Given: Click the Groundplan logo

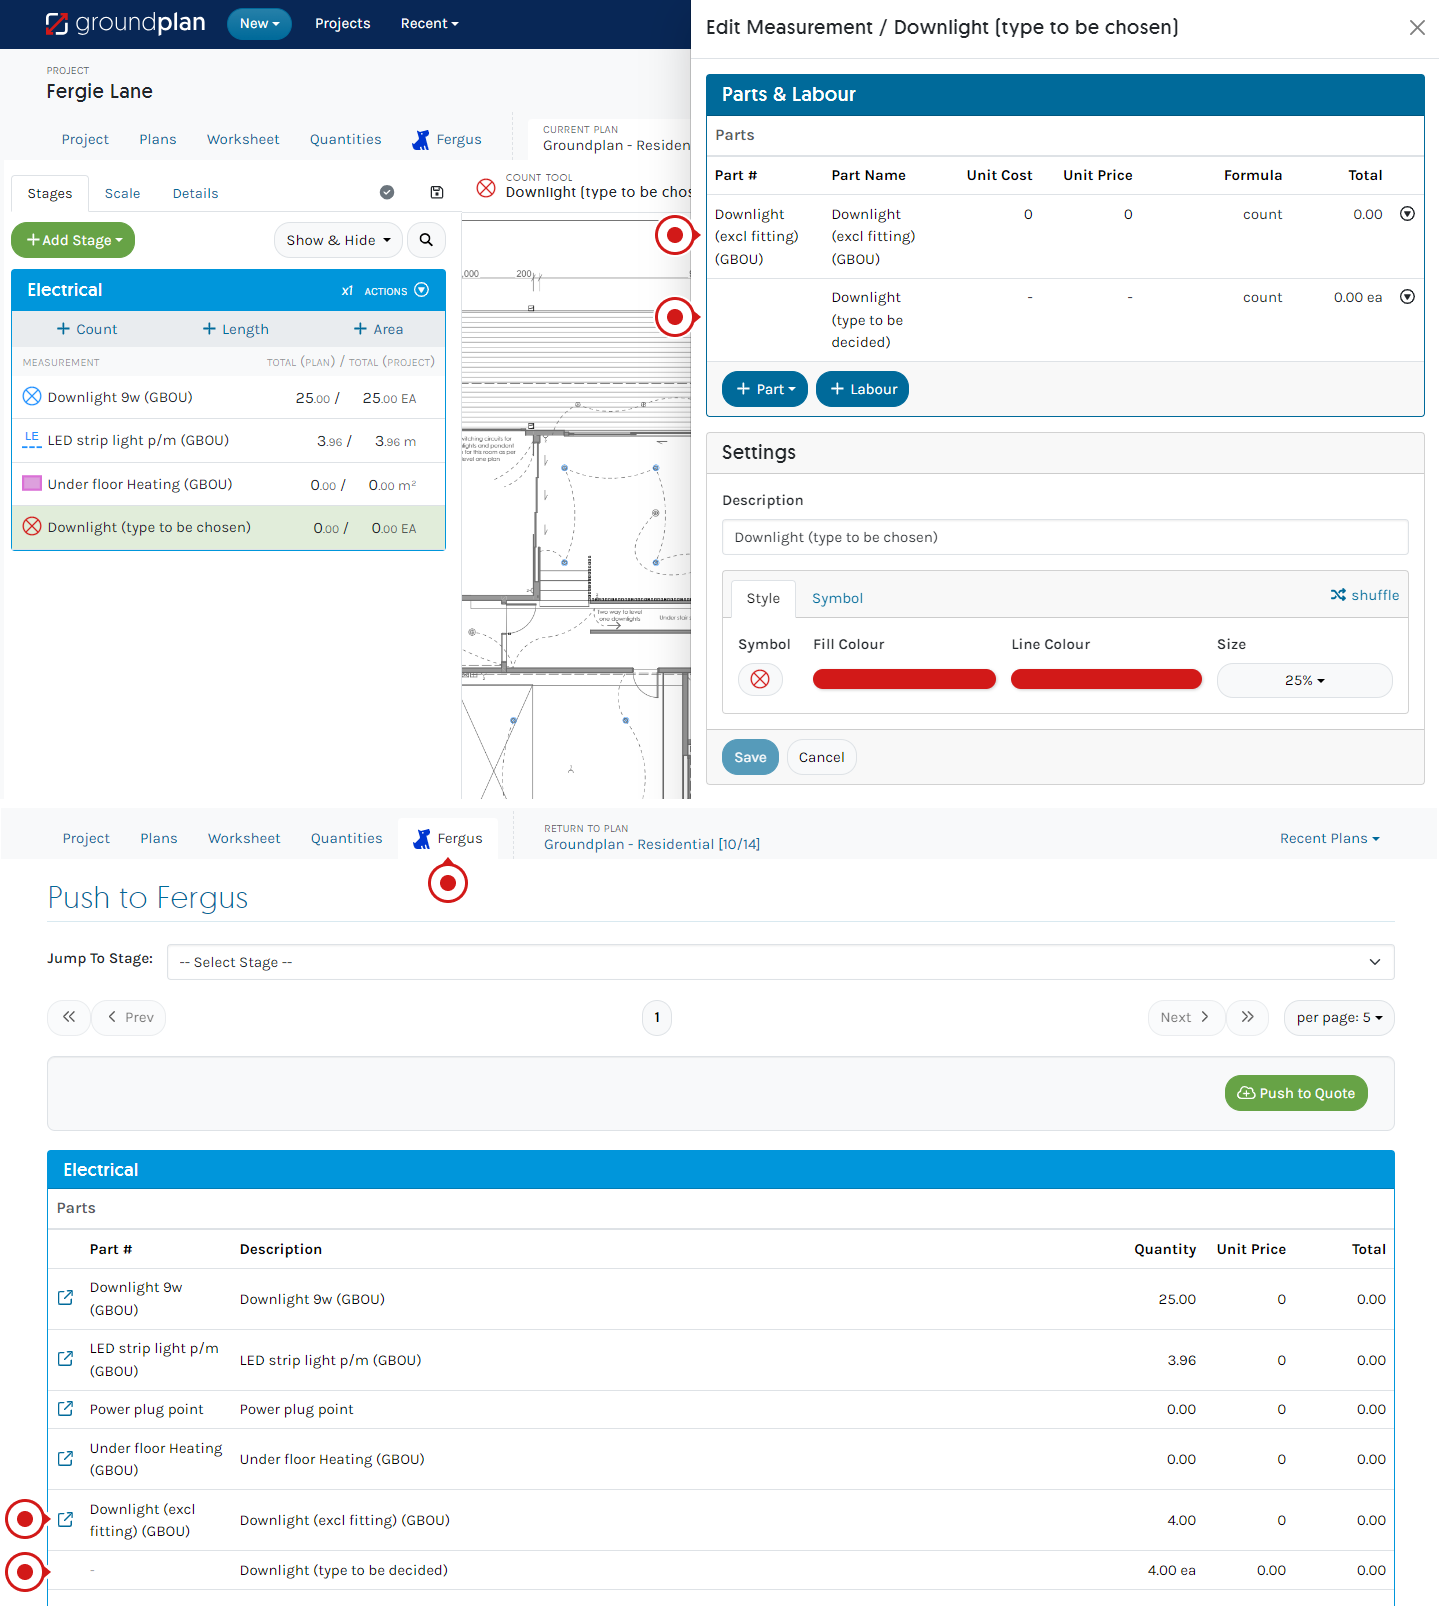Looking at the screenshot, I should (x=125, y=23).
